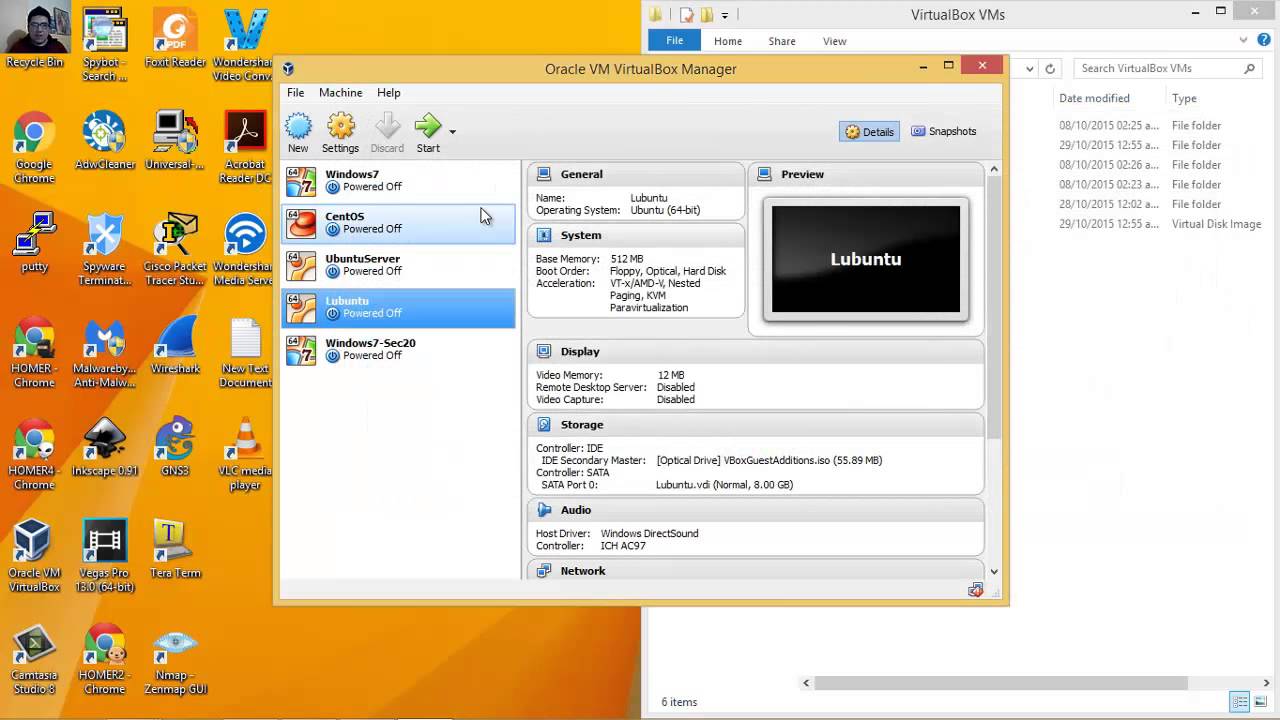Screen dimensions: 1280x720
Task: Click the New virtual machine toolbar icon
Action: pyautogui.click(x=298, y=133)
